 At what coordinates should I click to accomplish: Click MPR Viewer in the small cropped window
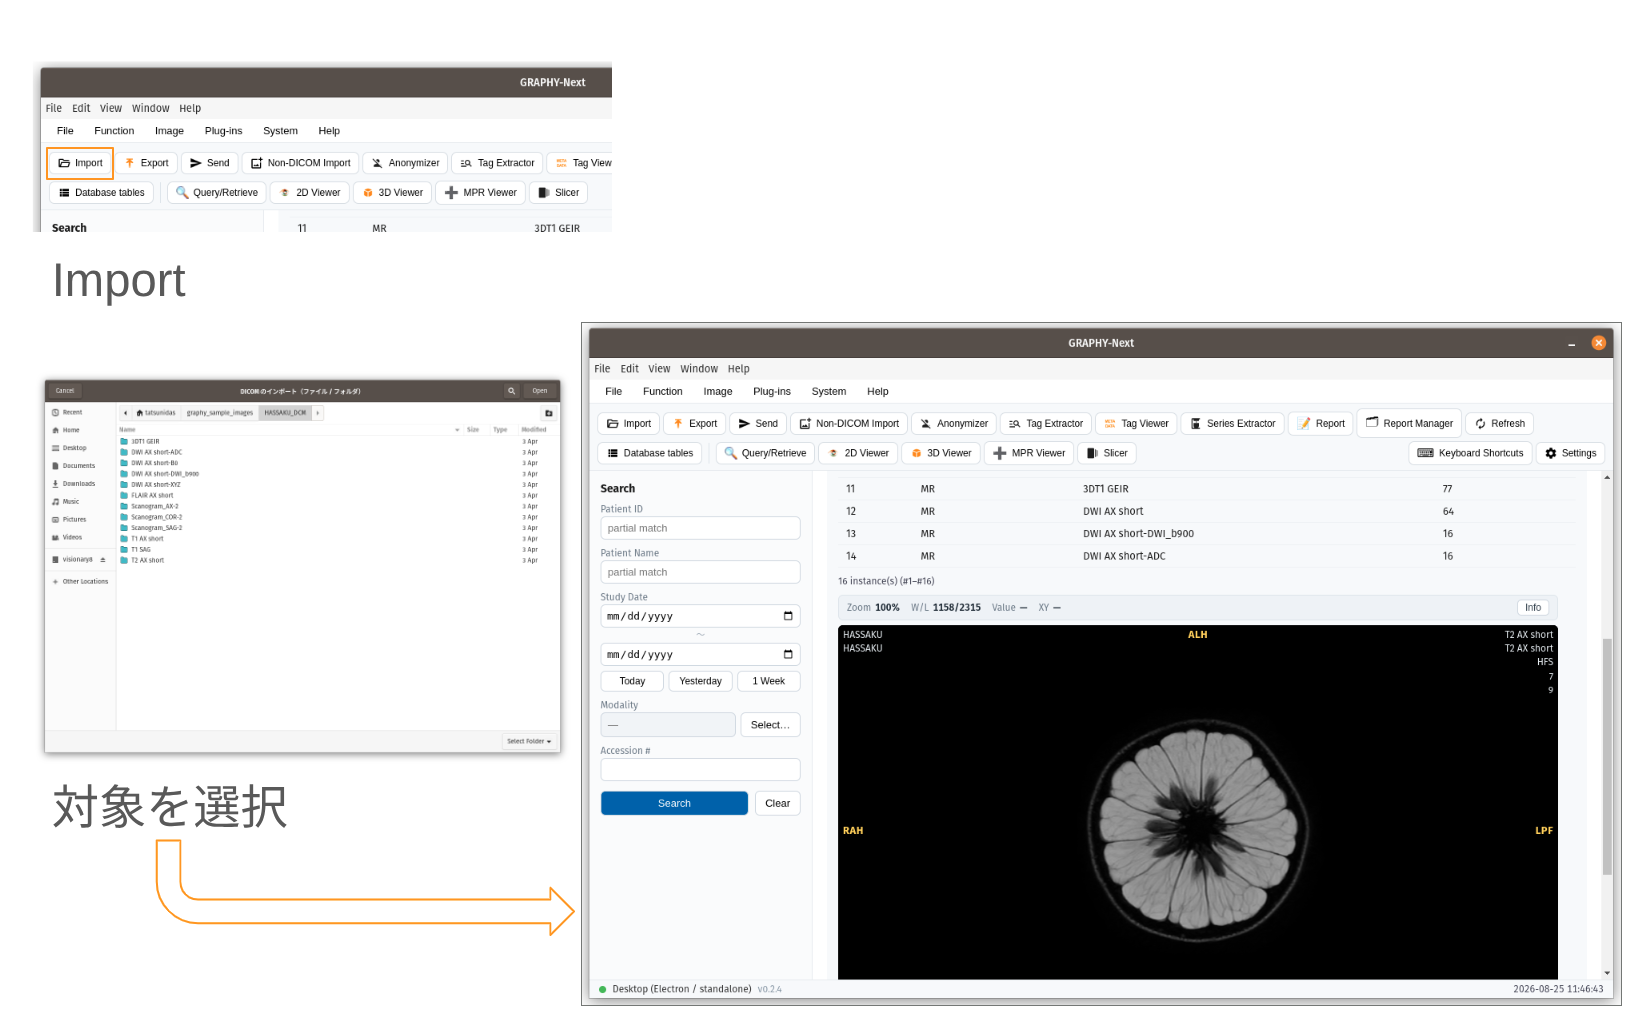(481, 193)
